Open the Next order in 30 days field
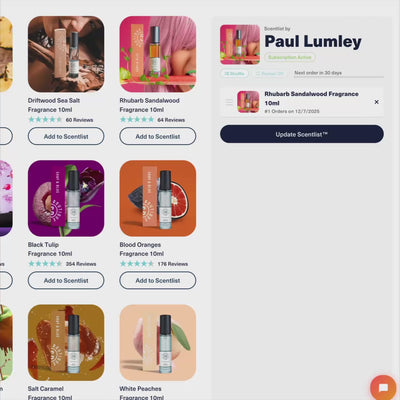Viewport: 400px width, 400px height. click(x=338, y=73)
